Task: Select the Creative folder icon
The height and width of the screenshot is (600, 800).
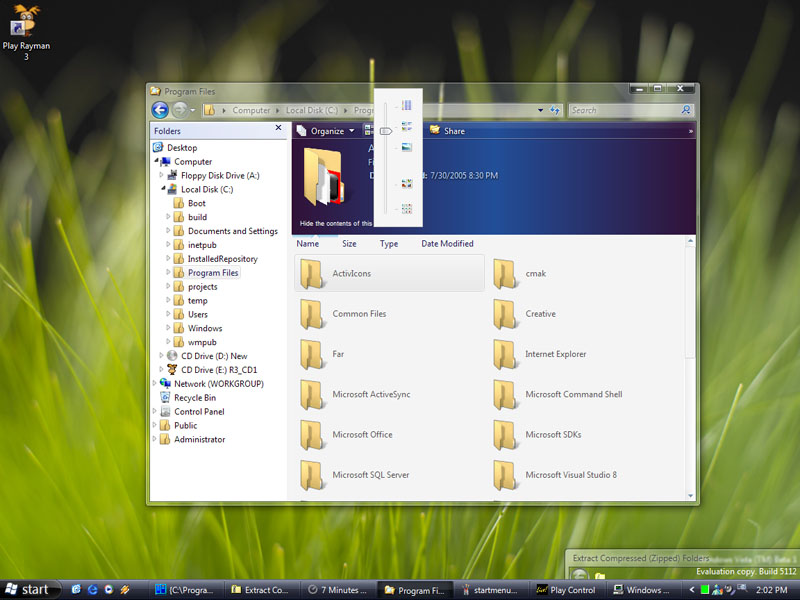Action: click(505, 314)
